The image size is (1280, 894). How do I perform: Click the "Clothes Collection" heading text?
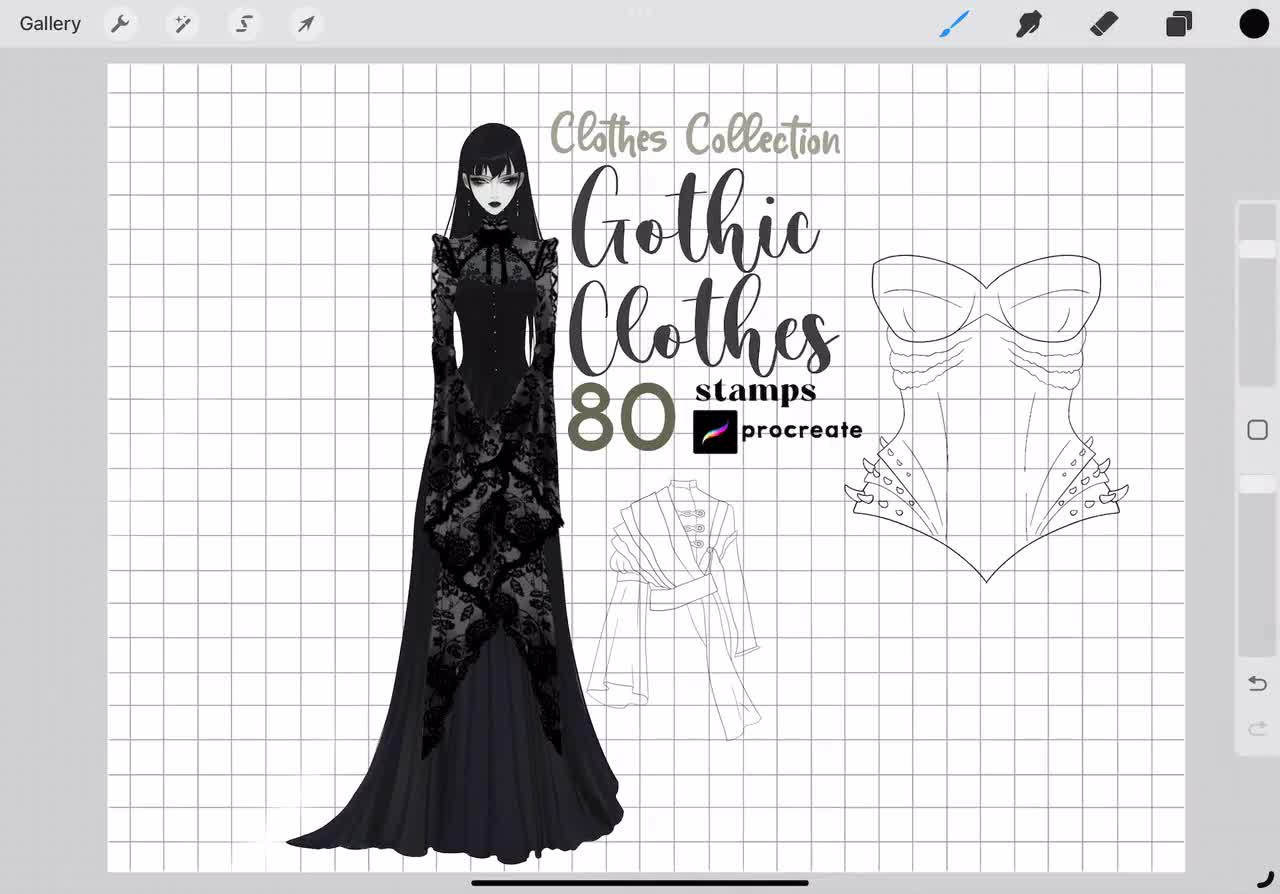pos(696,135)
